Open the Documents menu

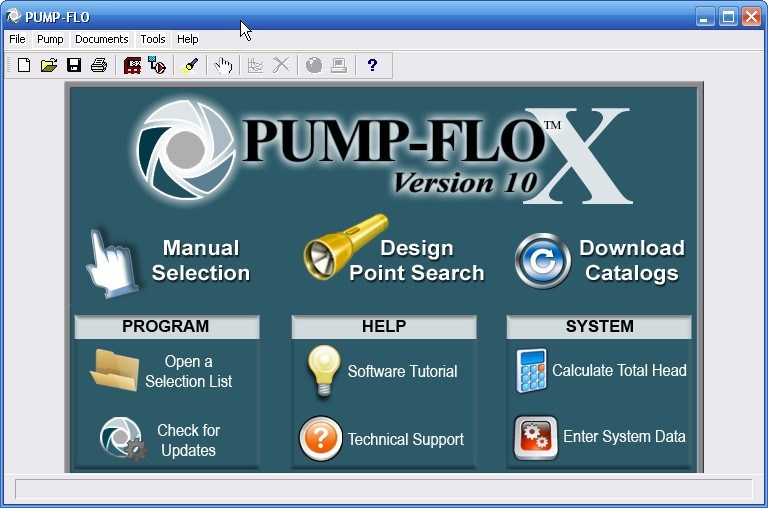tap(101, 39)
